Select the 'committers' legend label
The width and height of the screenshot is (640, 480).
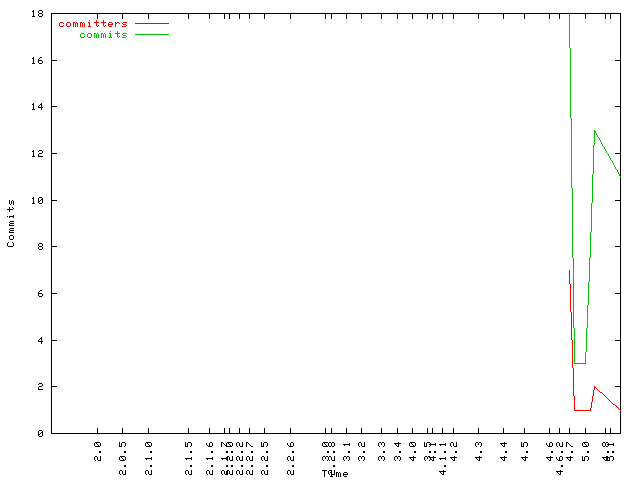[x=93, y=23]
